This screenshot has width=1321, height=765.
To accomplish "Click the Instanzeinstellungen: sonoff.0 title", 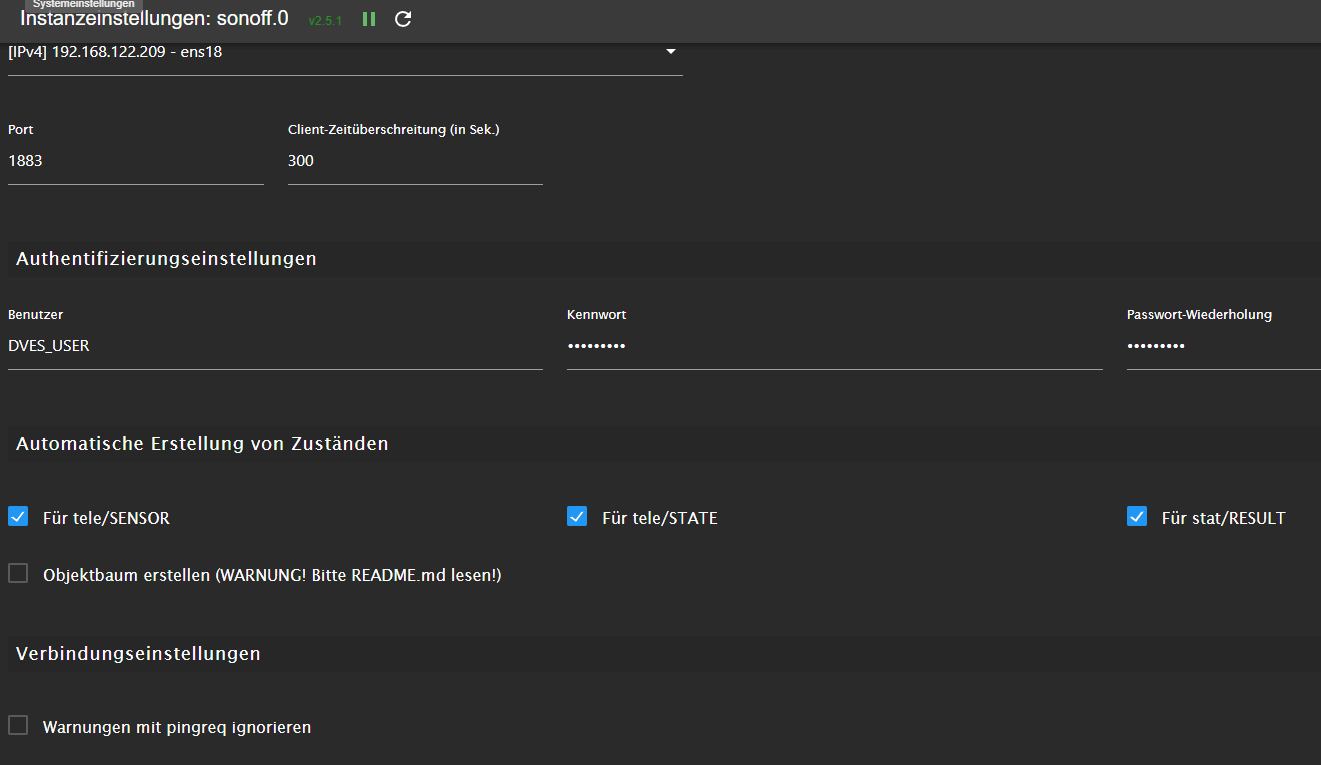I will pos(154,18).
